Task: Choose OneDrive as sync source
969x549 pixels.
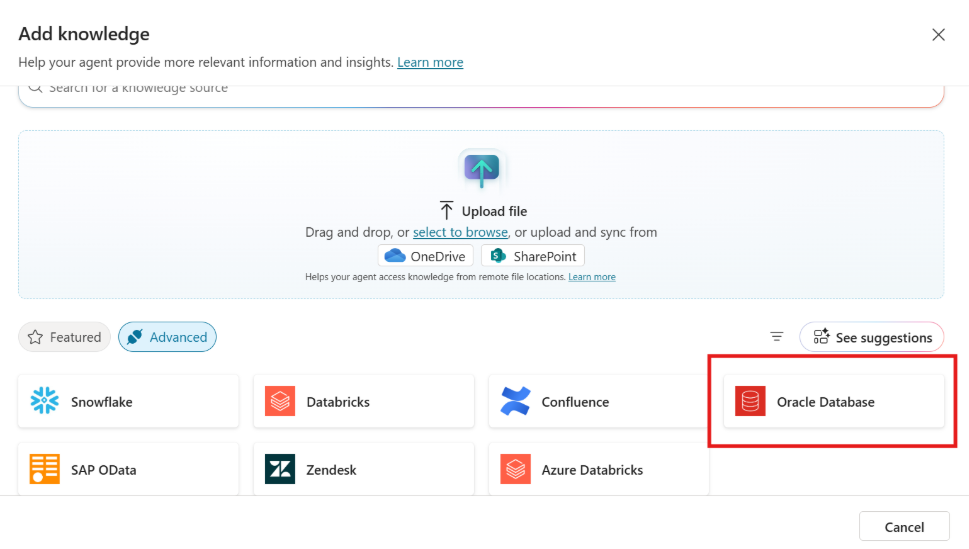Action: tap(426, 256)
